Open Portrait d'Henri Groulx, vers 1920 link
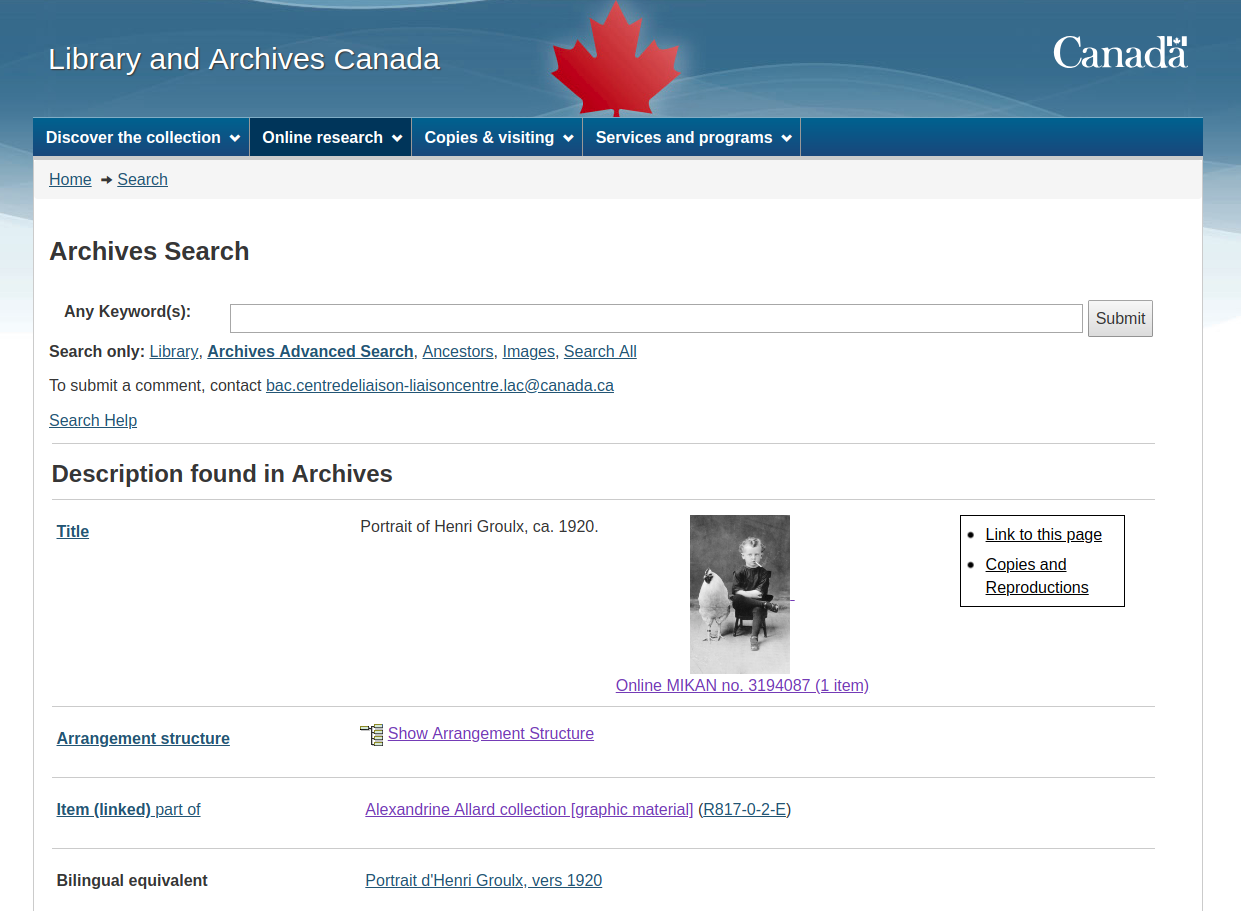 click(484, 881)
